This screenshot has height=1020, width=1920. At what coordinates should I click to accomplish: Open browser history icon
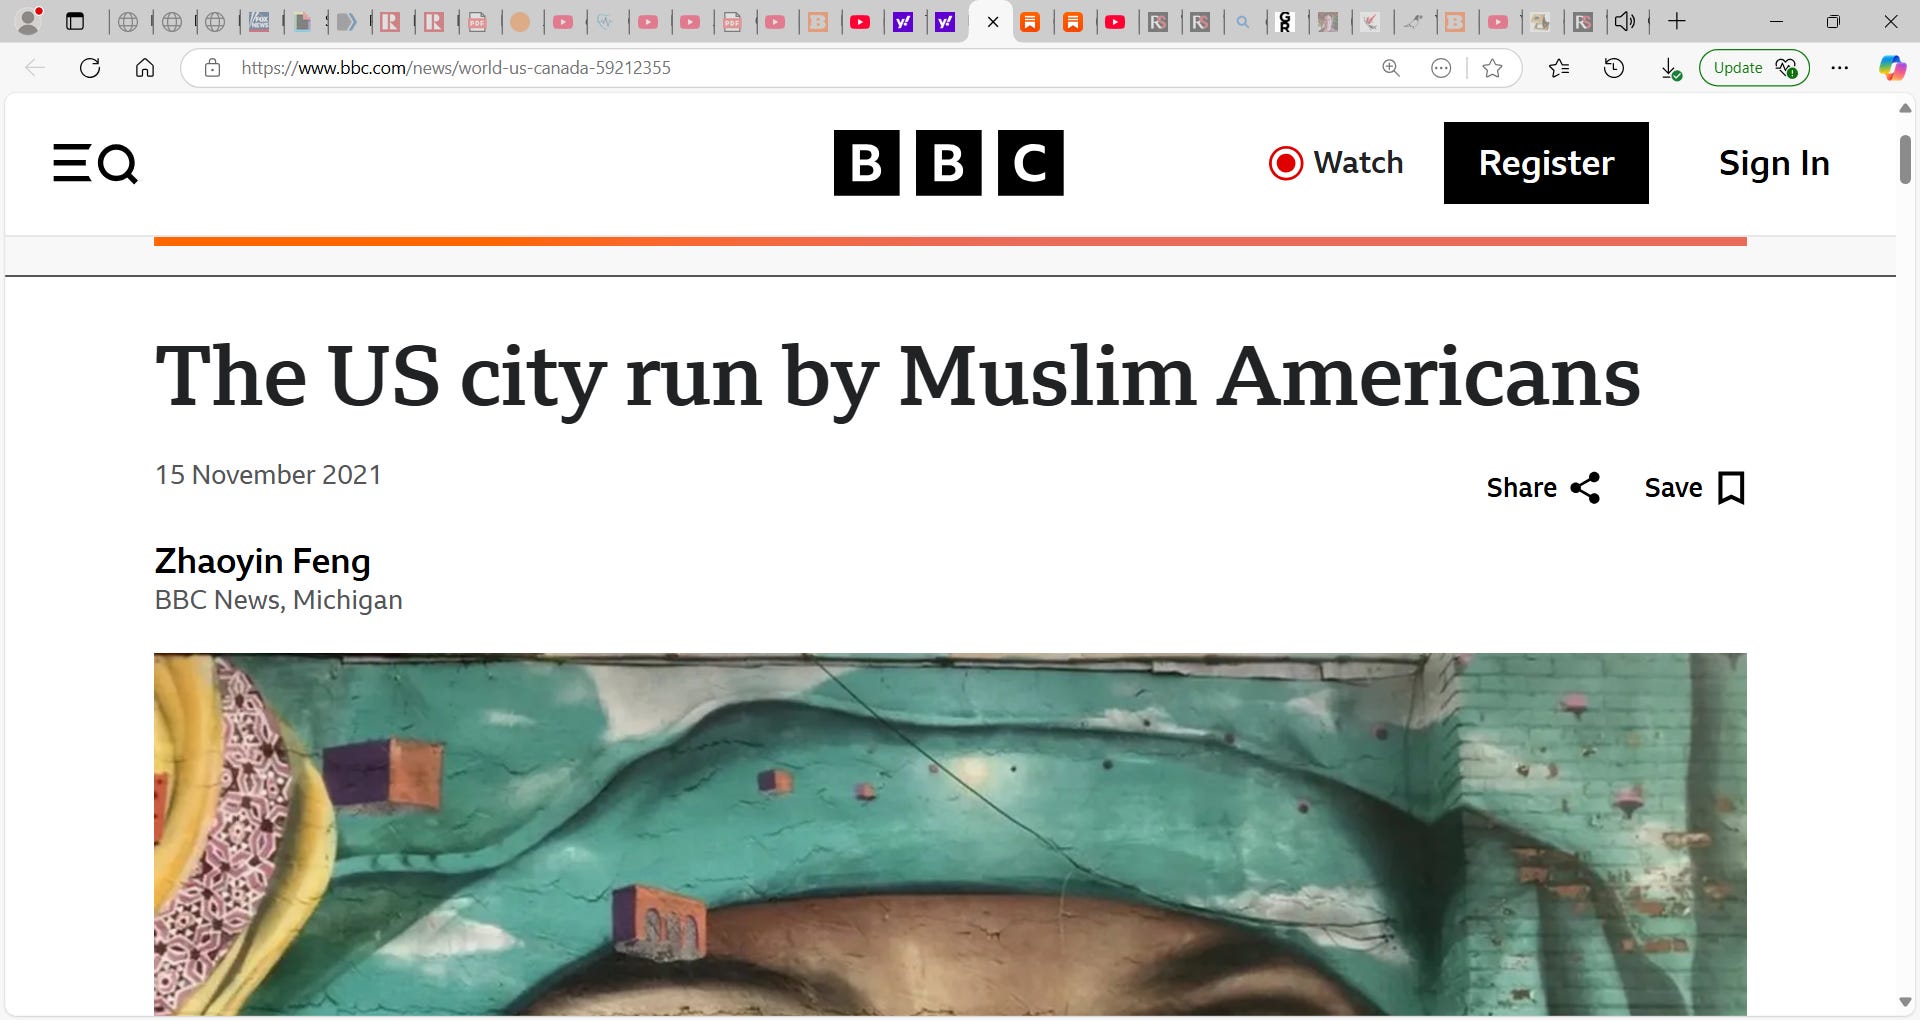click(1614, 68)
